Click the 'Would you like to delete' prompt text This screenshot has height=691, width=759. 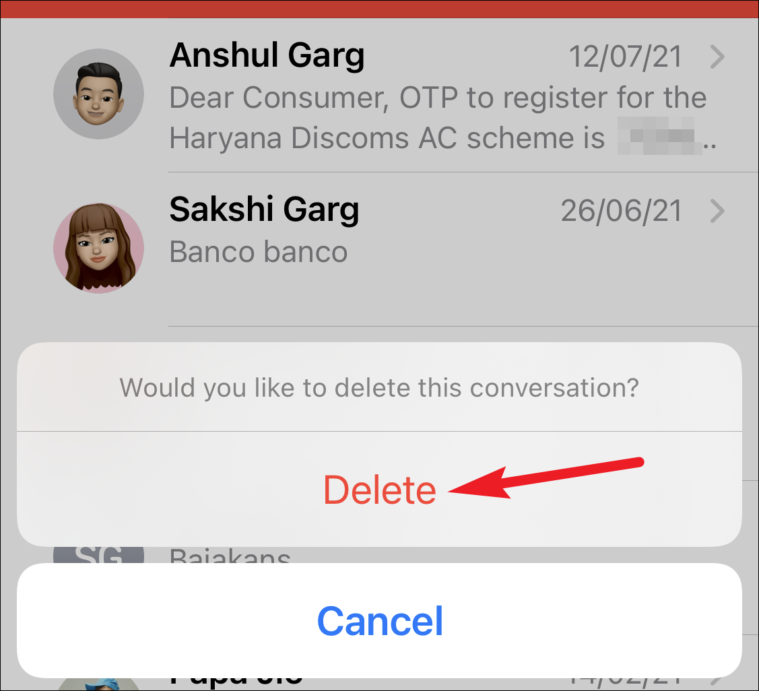380,388
